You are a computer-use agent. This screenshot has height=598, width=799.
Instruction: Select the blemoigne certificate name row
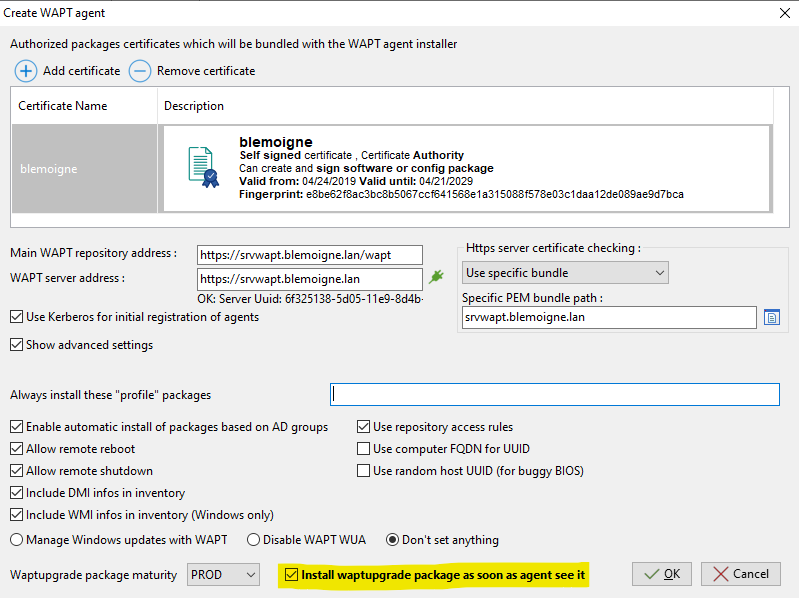point(85,169)
